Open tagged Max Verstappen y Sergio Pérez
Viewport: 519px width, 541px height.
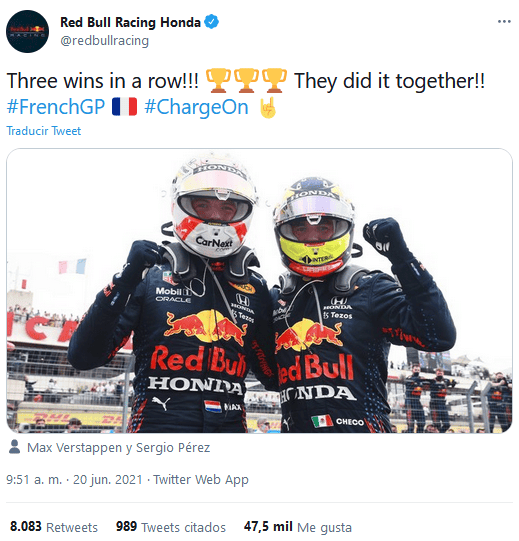[118, 447]
